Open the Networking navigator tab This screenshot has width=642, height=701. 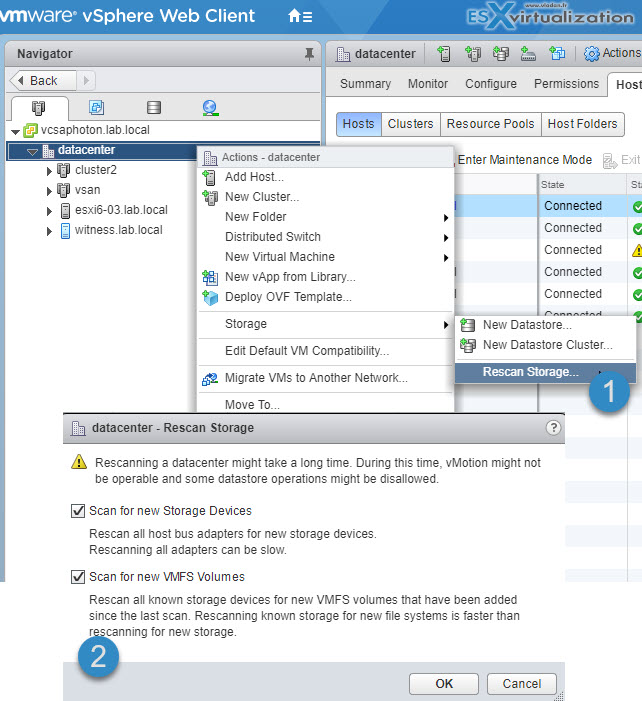(210, 108)
